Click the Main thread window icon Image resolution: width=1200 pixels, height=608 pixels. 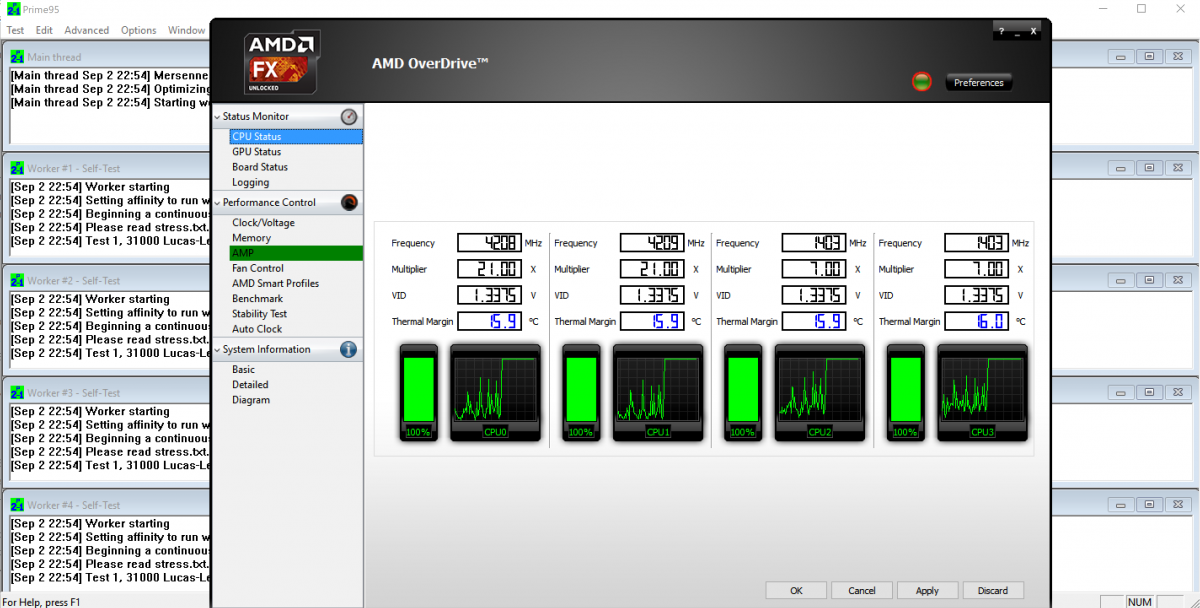pyautogui.click(x=17, y=57)
